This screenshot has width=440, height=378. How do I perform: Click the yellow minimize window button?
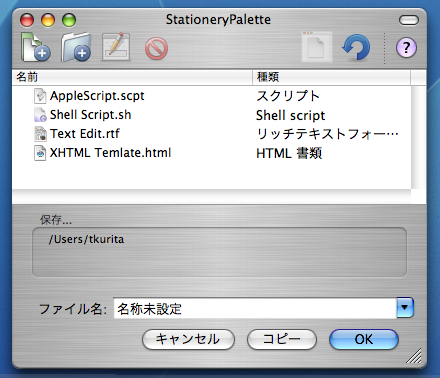[48, 20]
